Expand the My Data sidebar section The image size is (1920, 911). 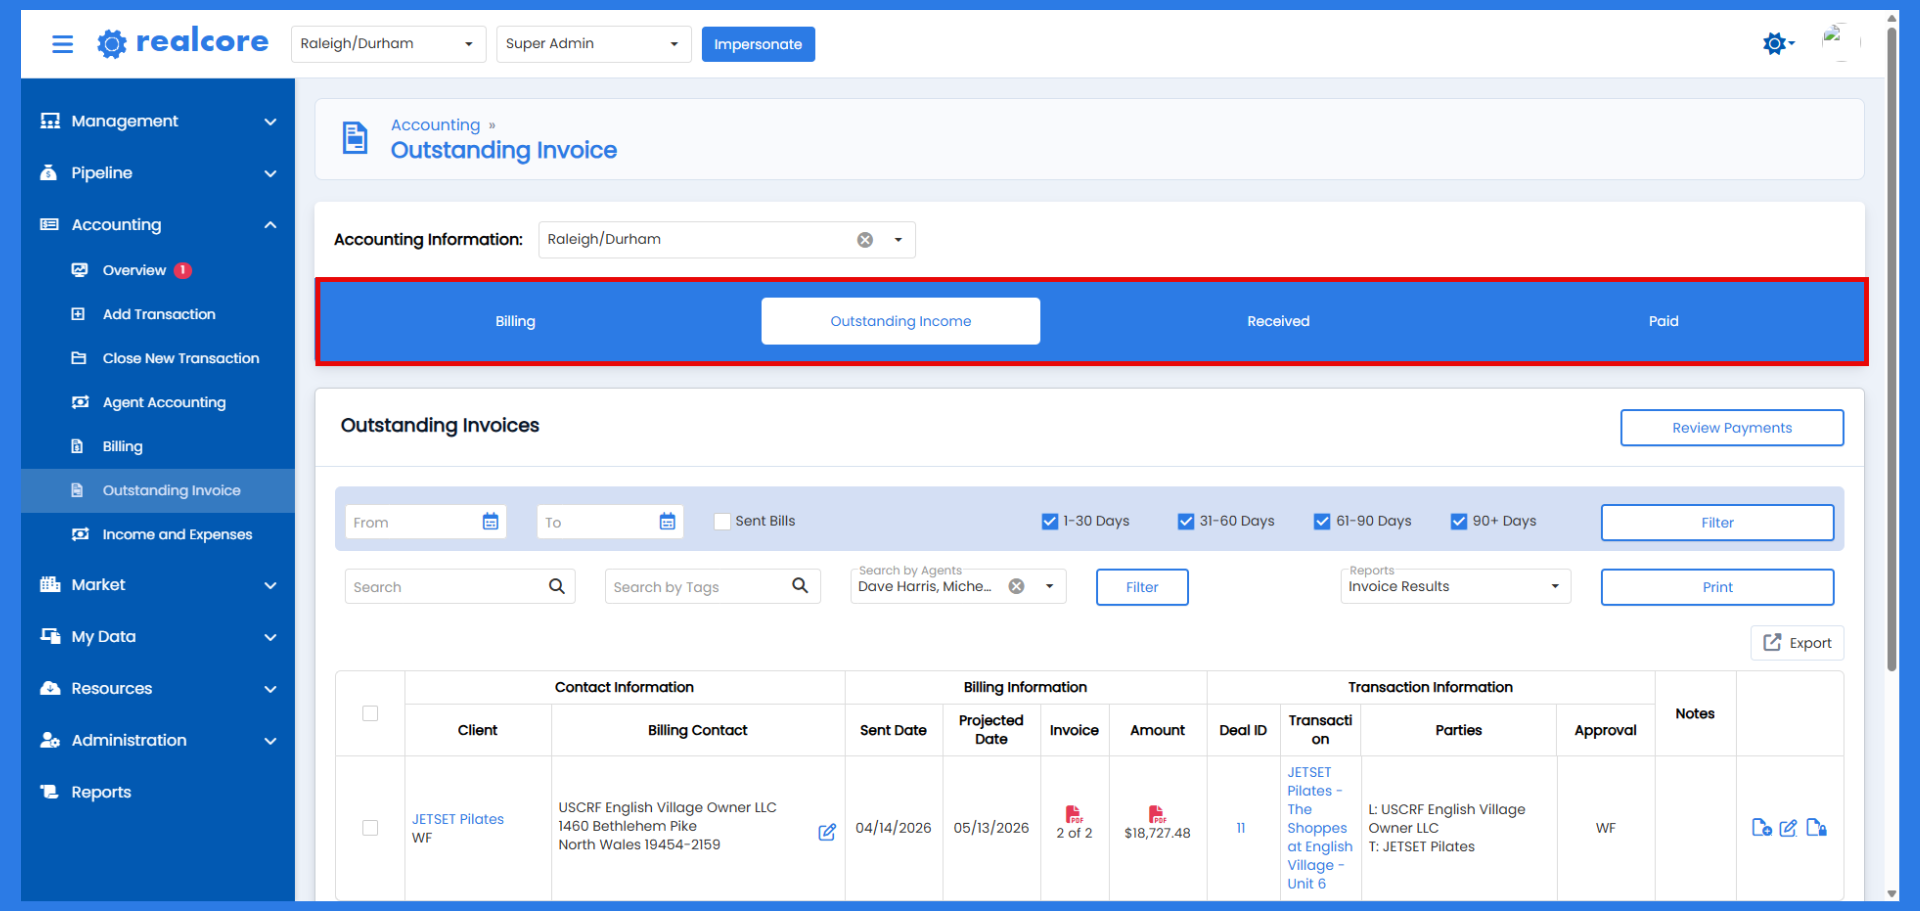click(158, 637)
